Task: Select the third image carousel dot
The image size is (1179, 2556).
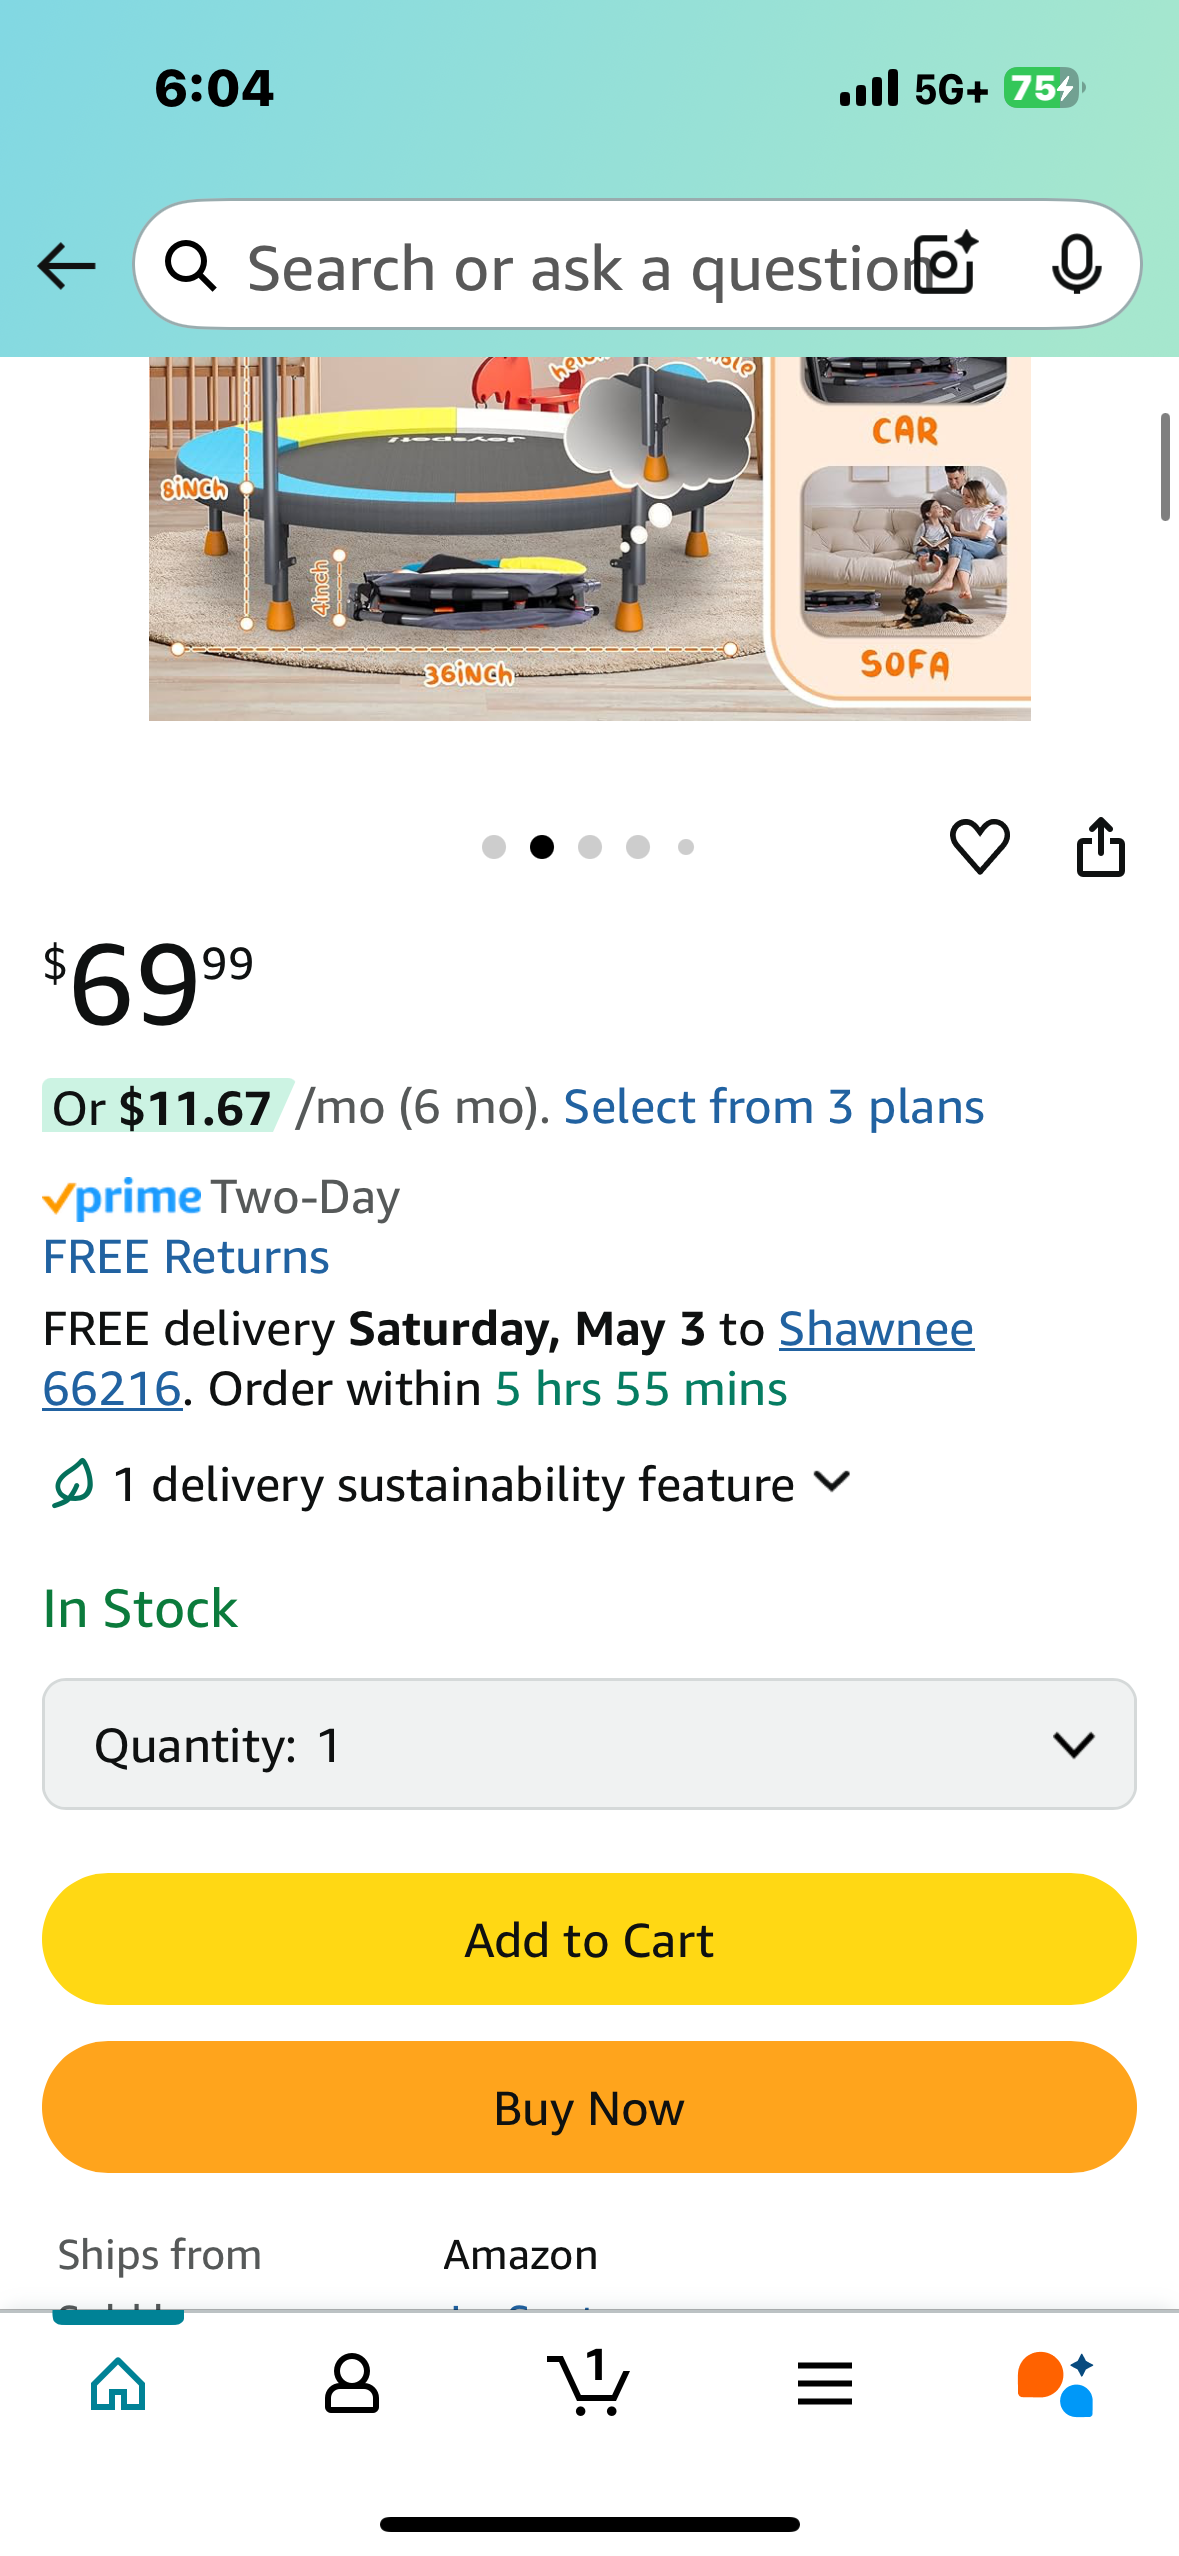Action: 590,847
